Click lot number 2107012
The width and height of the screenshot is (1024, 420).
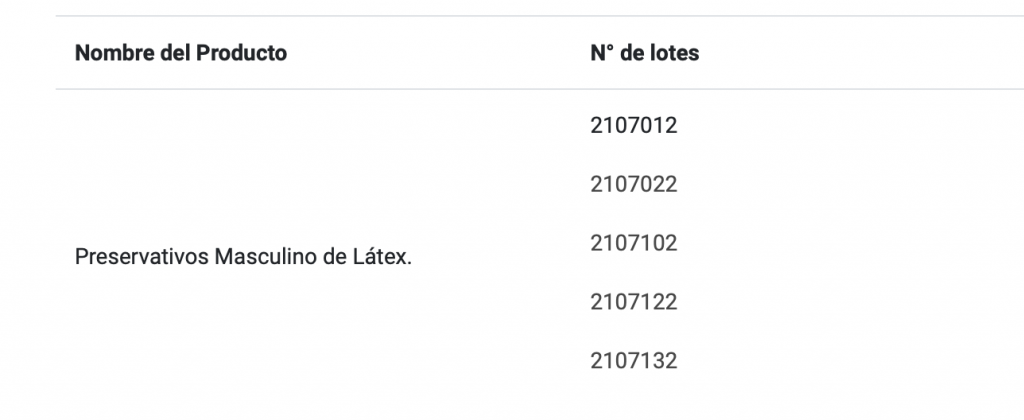(634, 126)
